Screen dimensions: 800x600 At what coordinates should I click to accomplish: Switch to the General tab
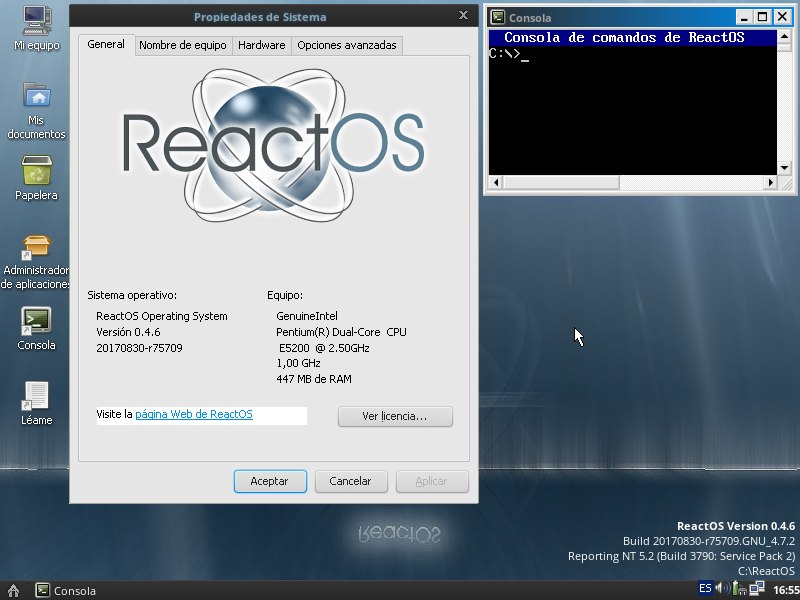point(106,44)
